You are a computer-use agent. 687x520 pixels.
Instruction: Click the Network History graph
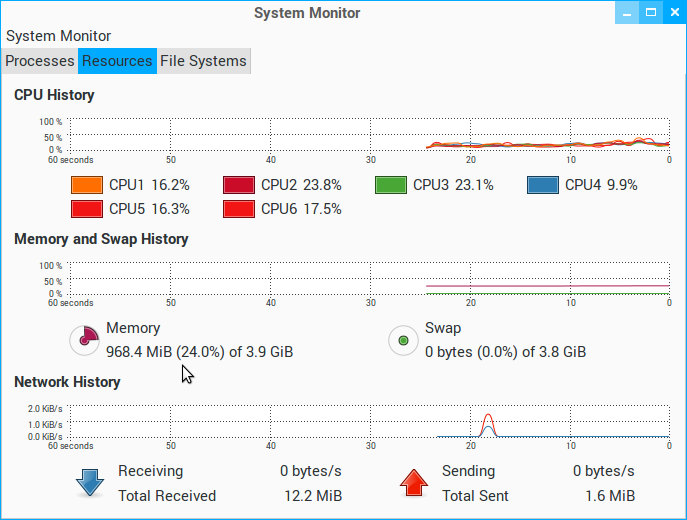[368, 422]
